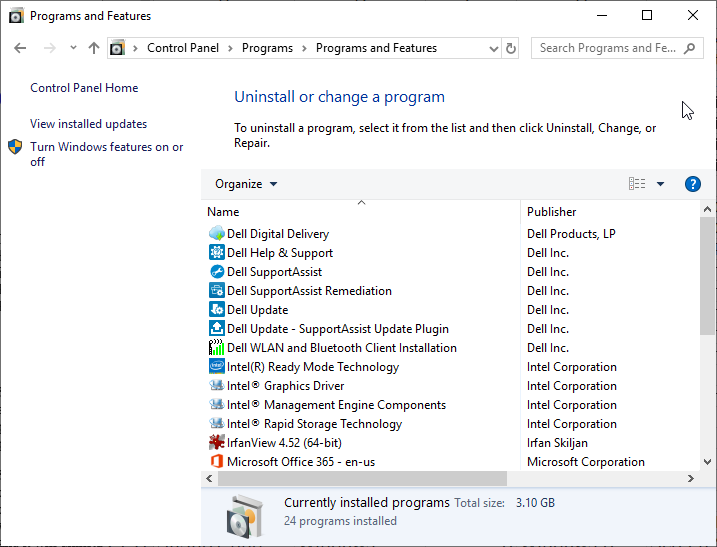Go up one level with up arrow
This screenshot has width=717, height=547.
(94, 48)
